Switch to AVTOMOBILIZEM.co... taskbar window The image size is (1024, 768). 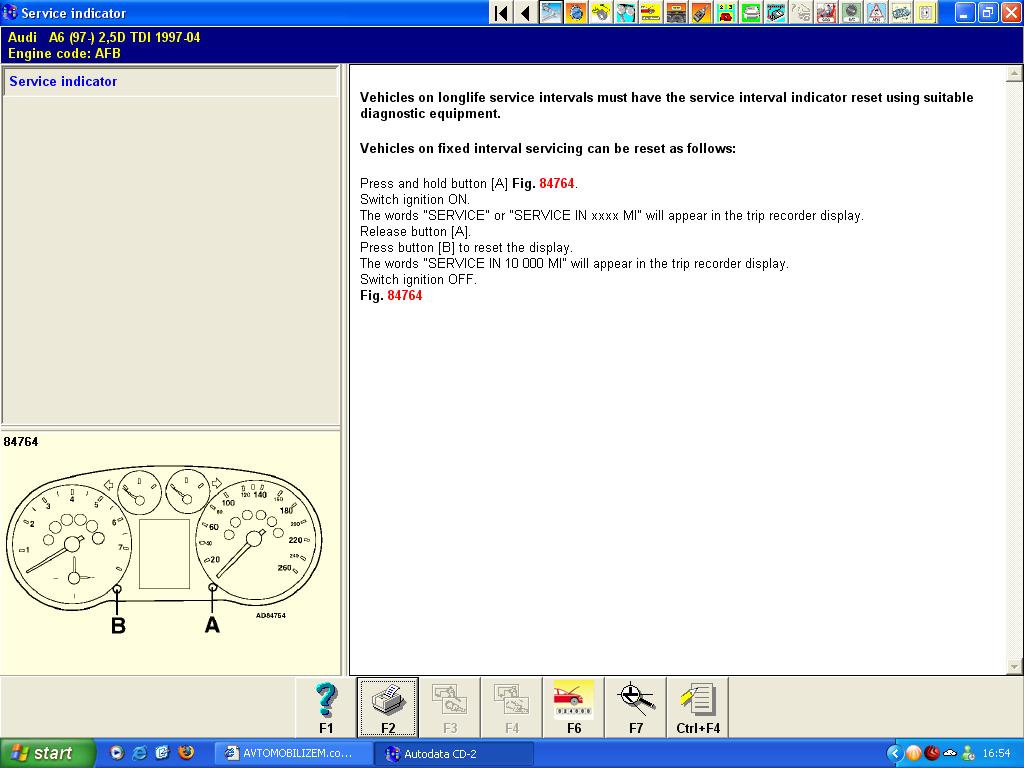pyautogui.click(x=294, y=754)
